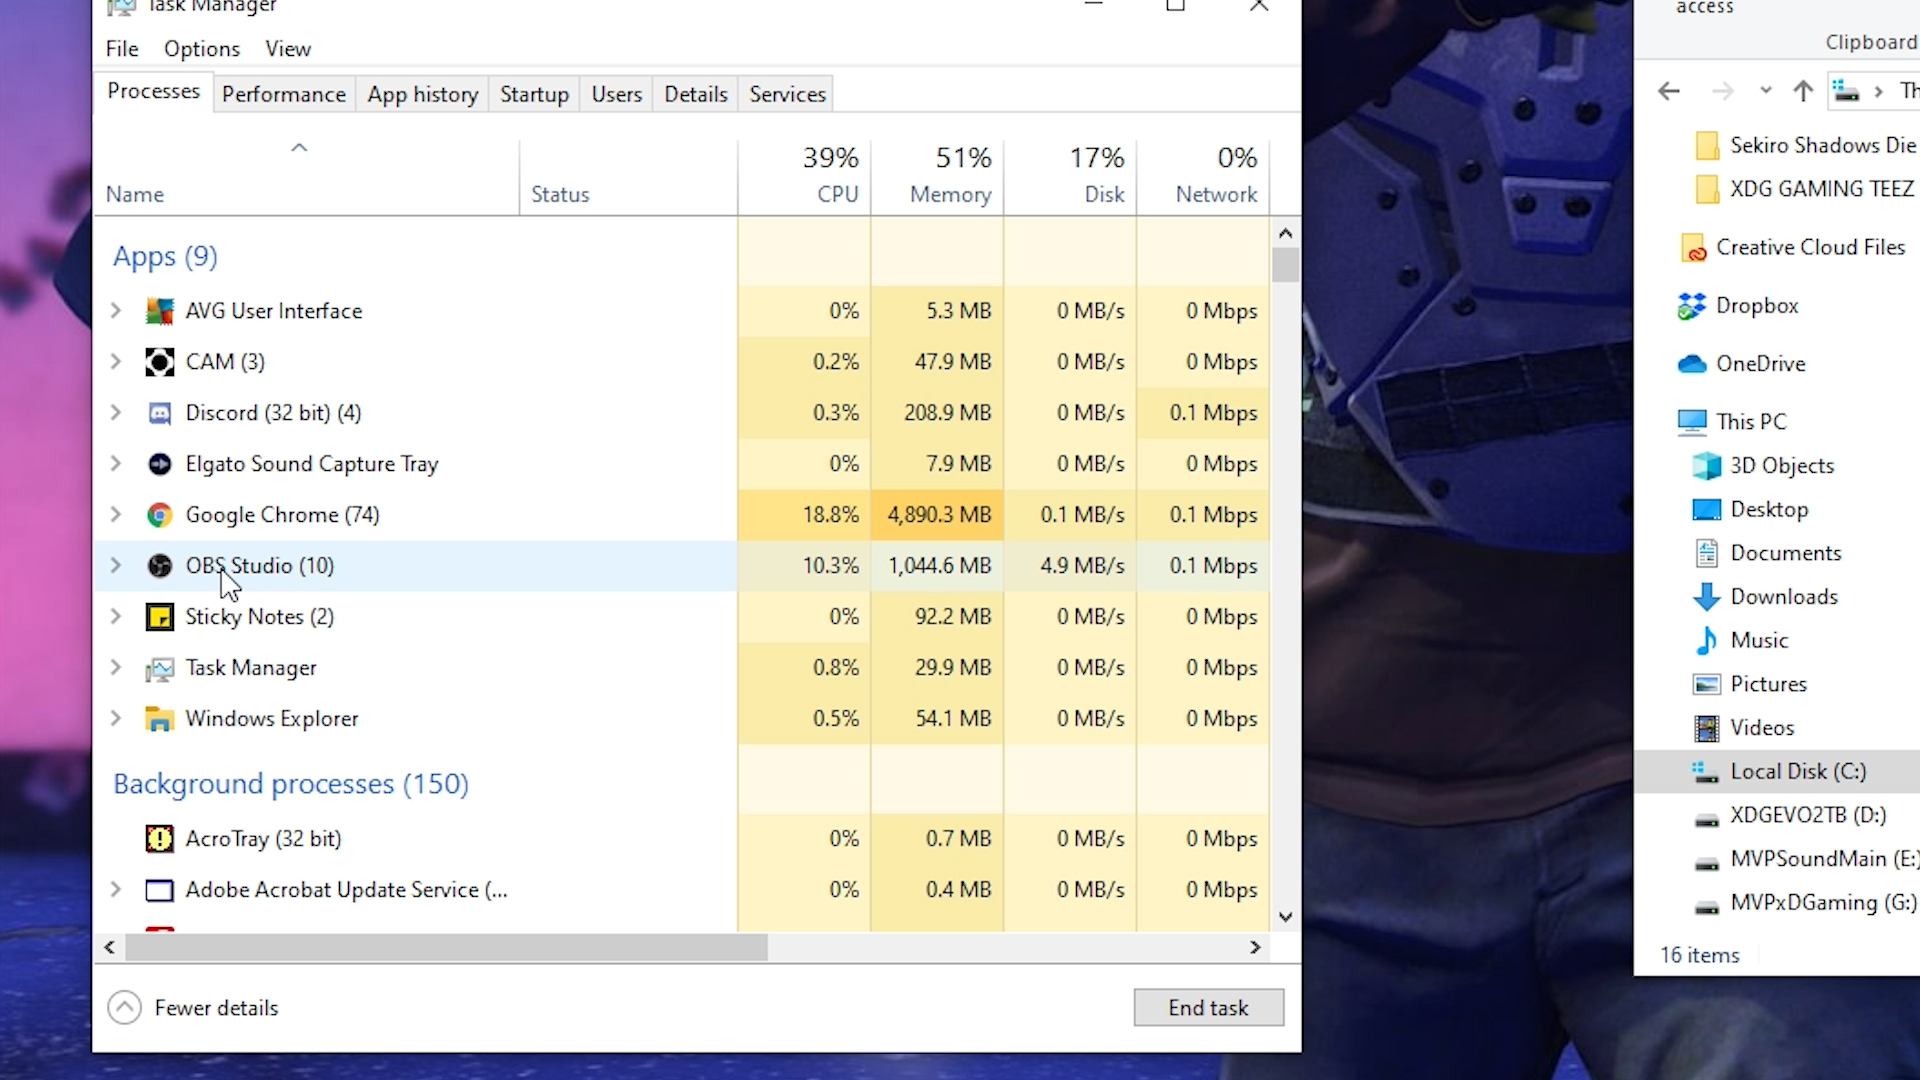
Task: Open the View menu
Action: click(289, 49)
